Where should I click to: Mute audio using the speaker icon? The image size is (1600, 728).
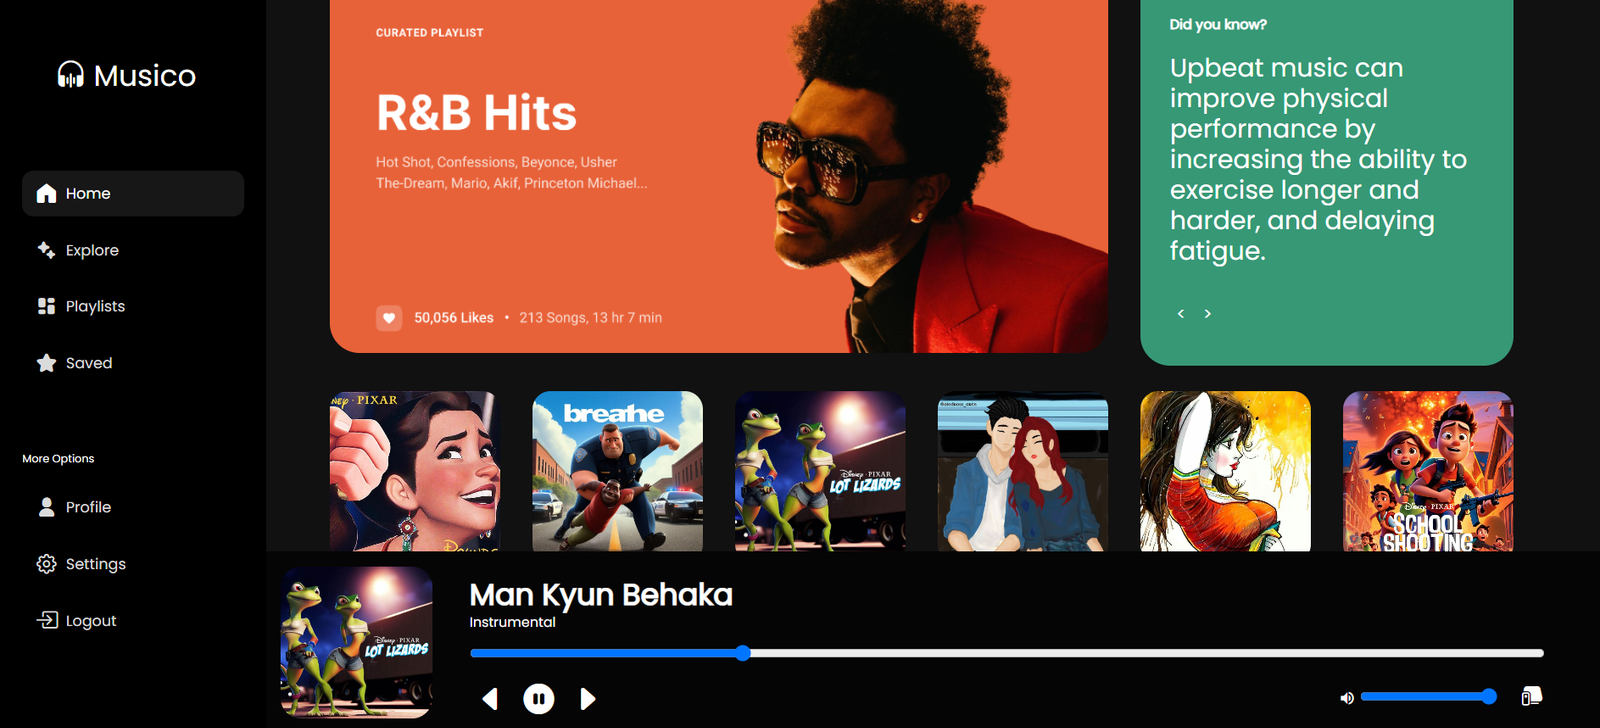tap(1347, 698)
